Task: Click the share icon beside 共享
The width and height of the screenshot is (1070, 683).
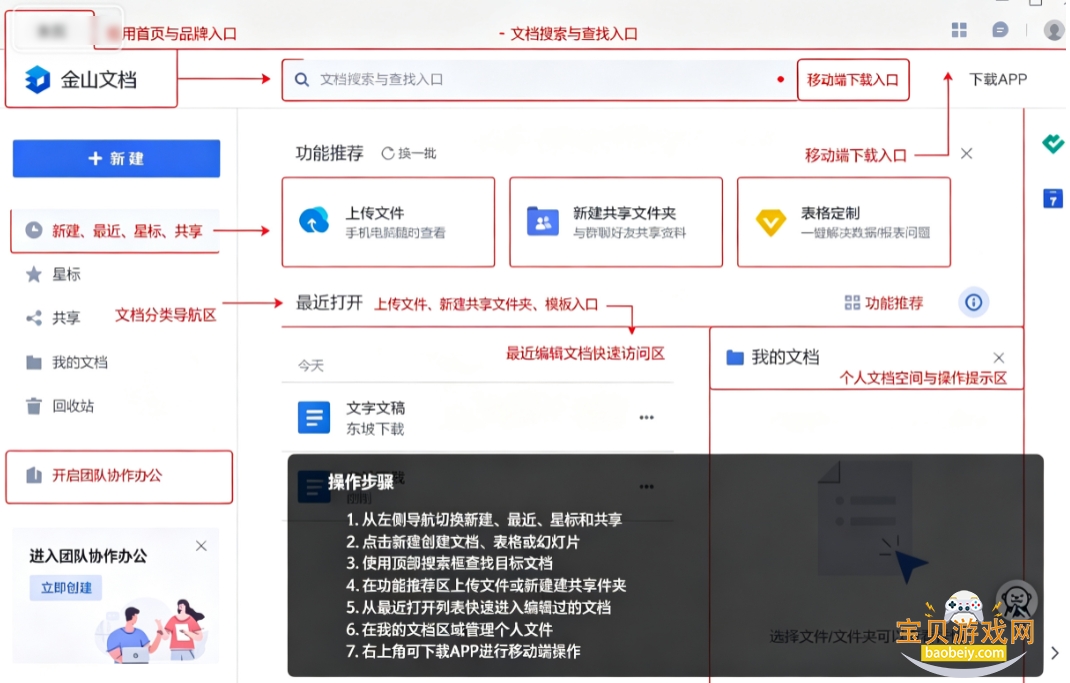Action: click(x=33, y=318)
